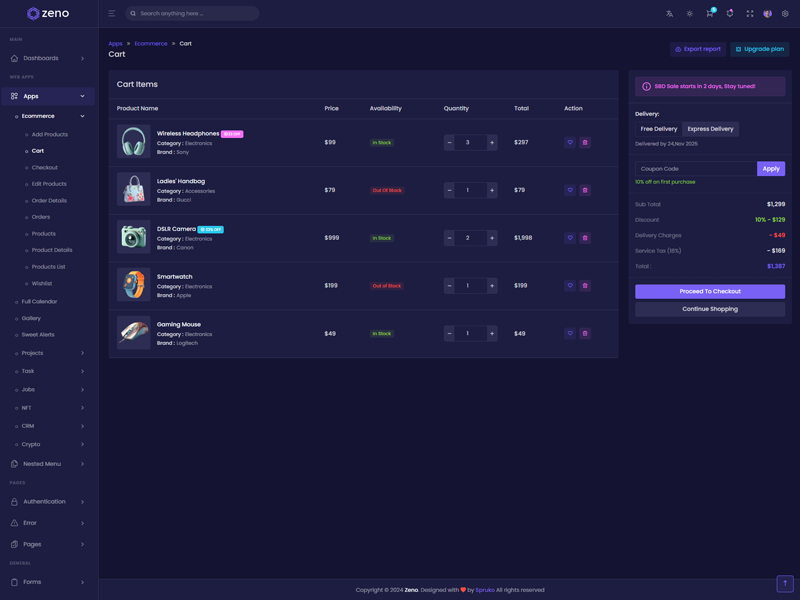Screen dimensions: 800x600
Task: Collapse sidebar with the hamburger icon
Action: pyautogui.click(x=111, y=14)
